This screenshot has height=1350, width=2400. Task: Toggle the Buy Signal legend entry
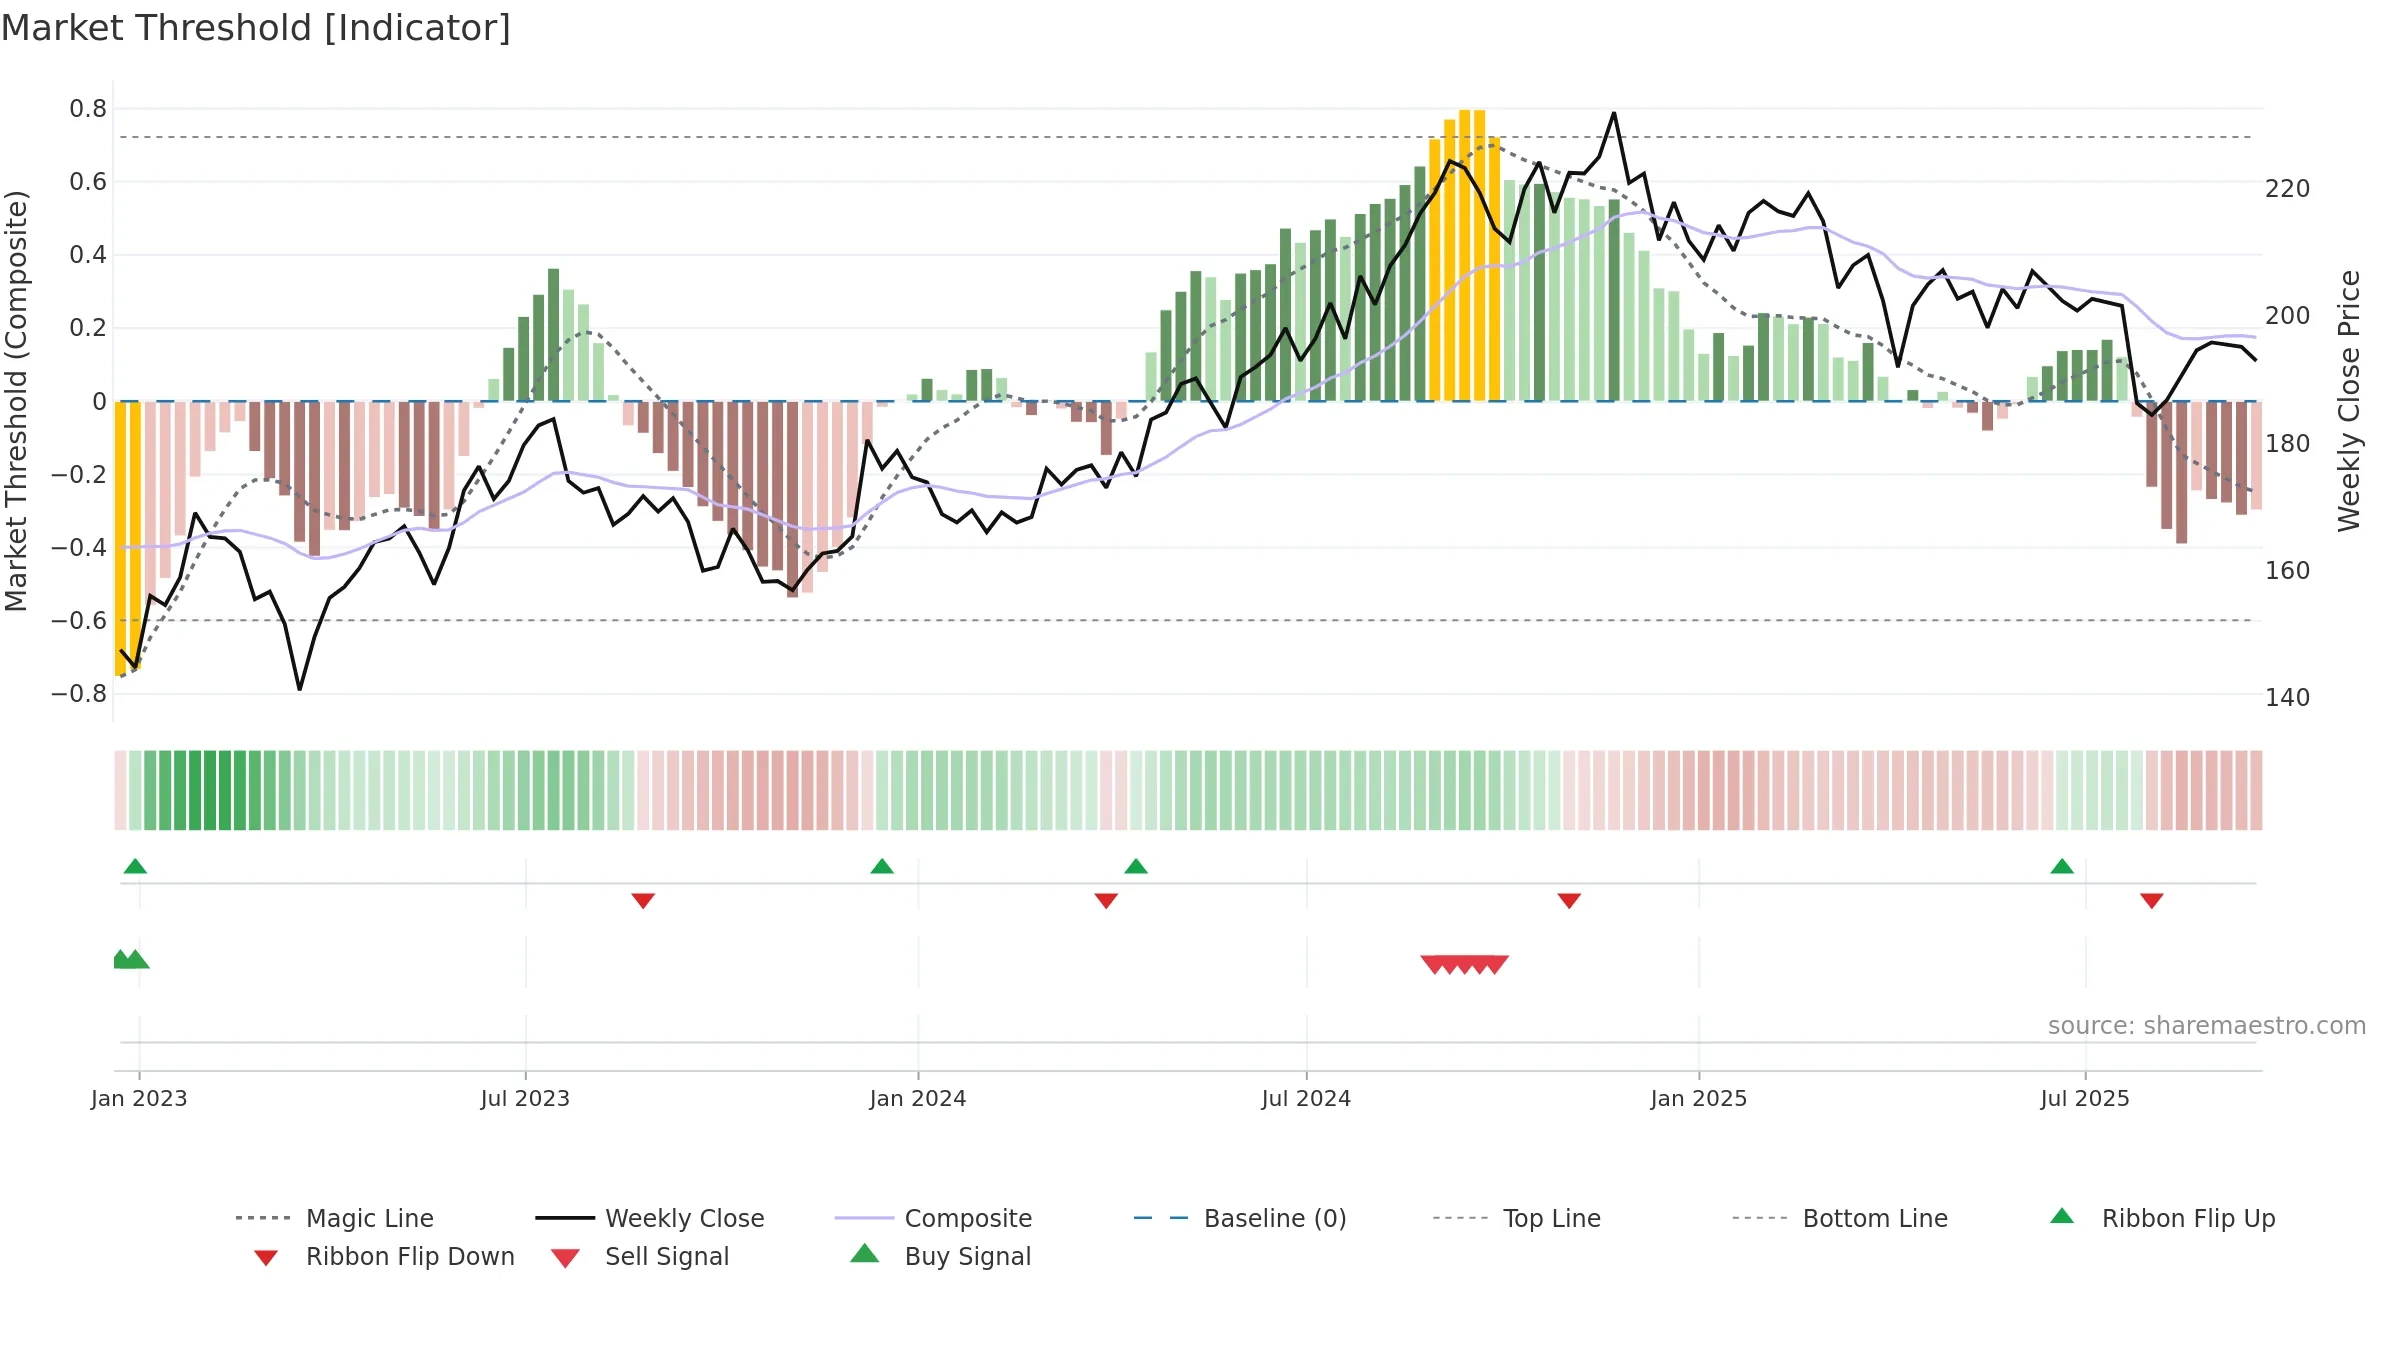pyautogui.click(x=940, y=1256)
